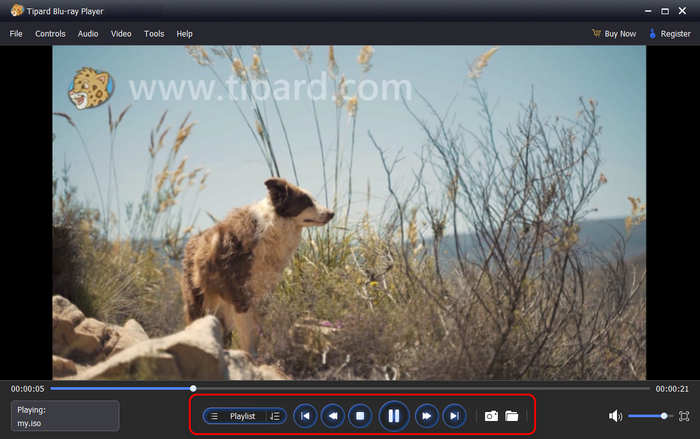This screenshot has height=439, width=700.
Task: Open the Help menu
Action: [184, 33]
